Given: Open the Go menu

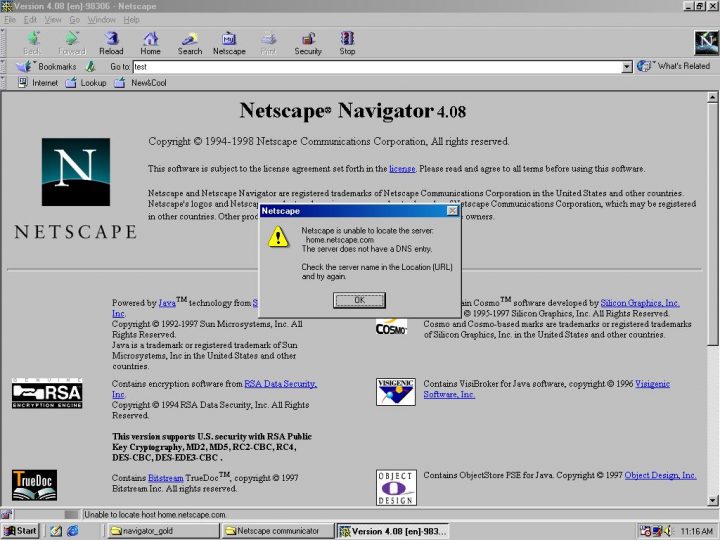Looking at the screenshot, I should [74, 20].
